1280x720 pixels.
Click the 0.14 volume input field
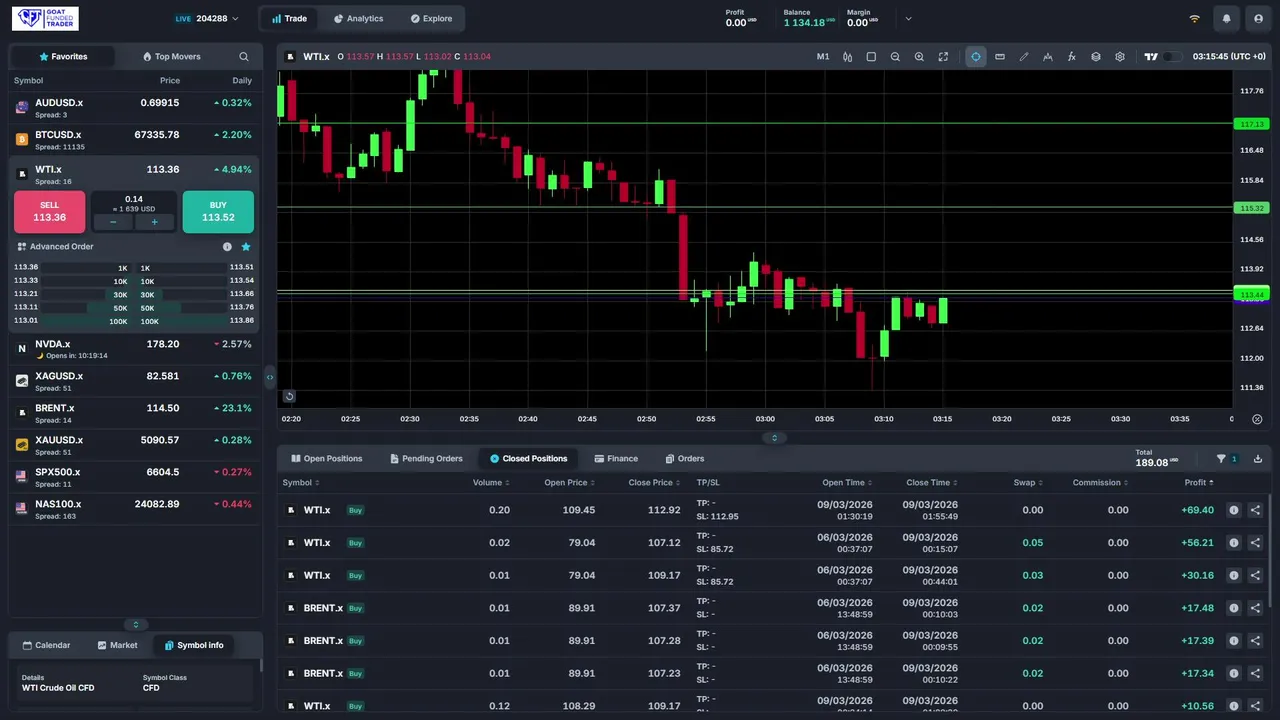pos(134,199)
